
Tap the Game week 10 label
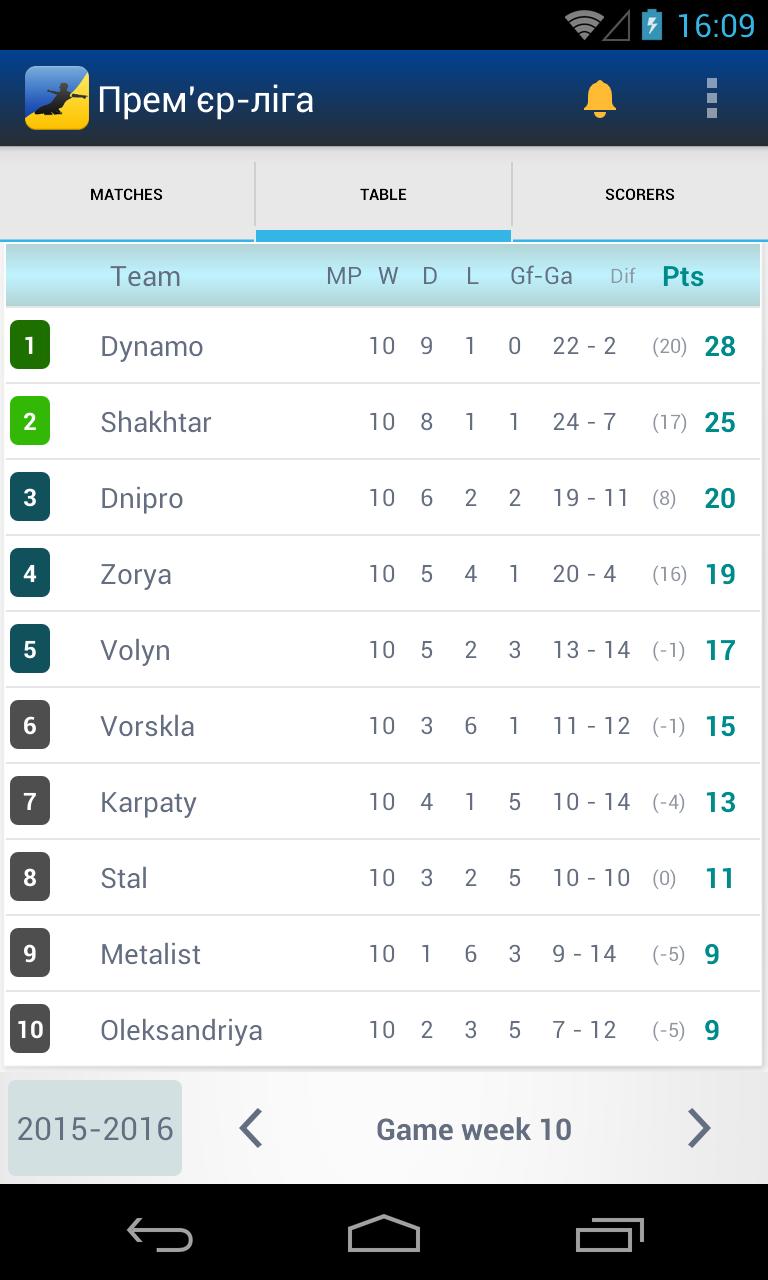point(473,1128)
